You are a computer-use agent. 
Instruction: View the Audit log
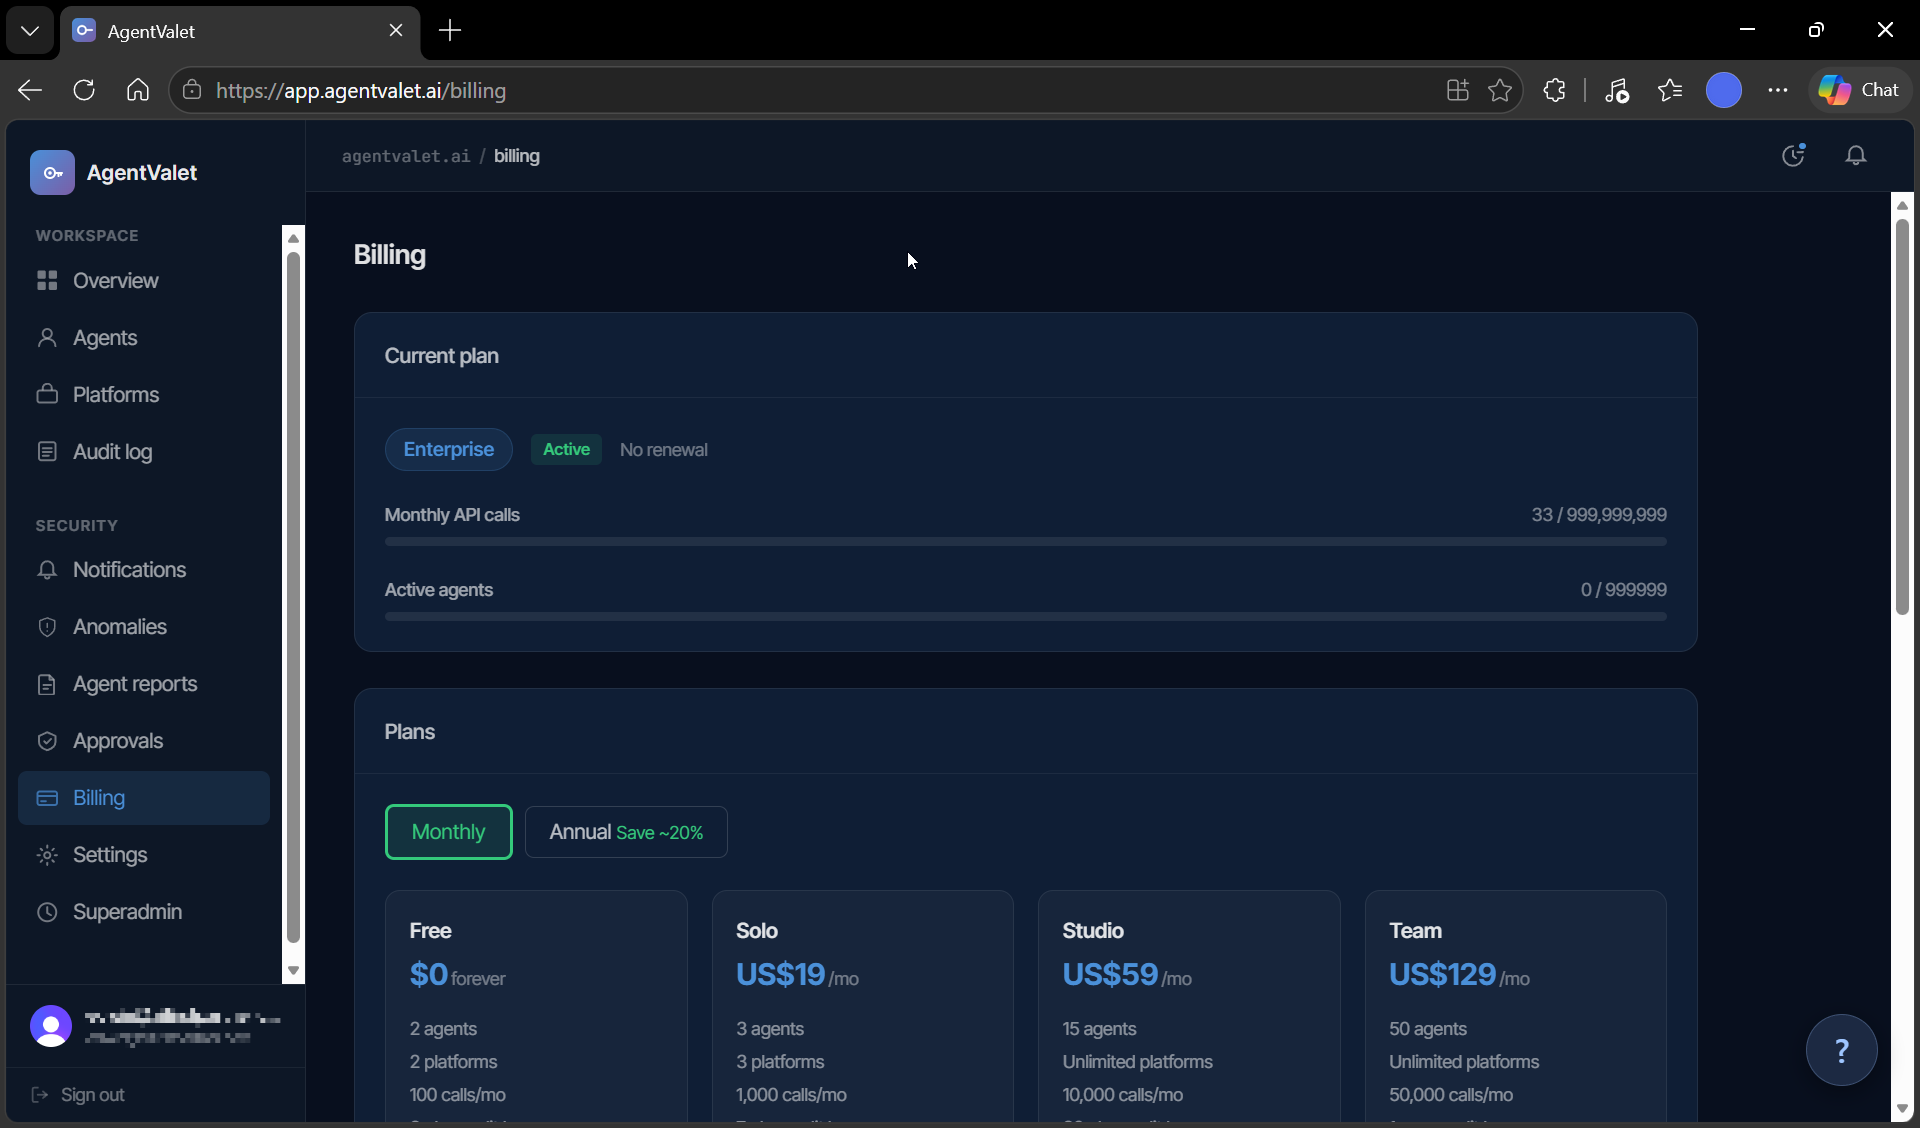144,452
